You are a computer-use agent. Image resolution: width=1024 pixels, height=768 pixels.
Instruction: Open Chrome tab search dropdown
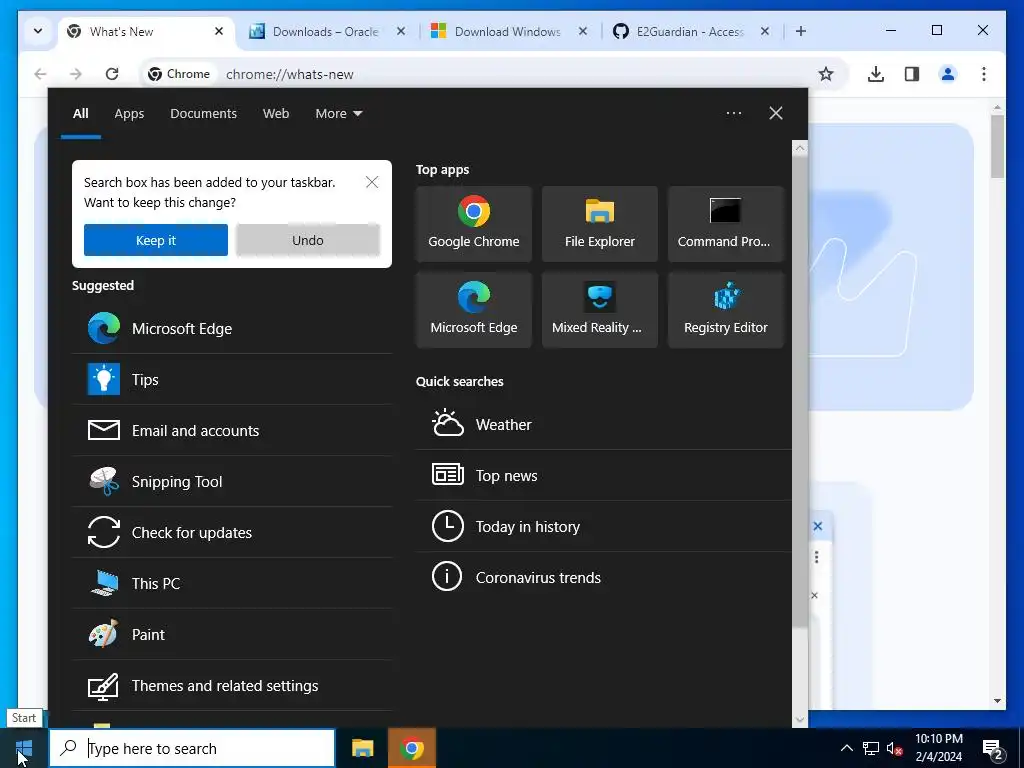38,31
